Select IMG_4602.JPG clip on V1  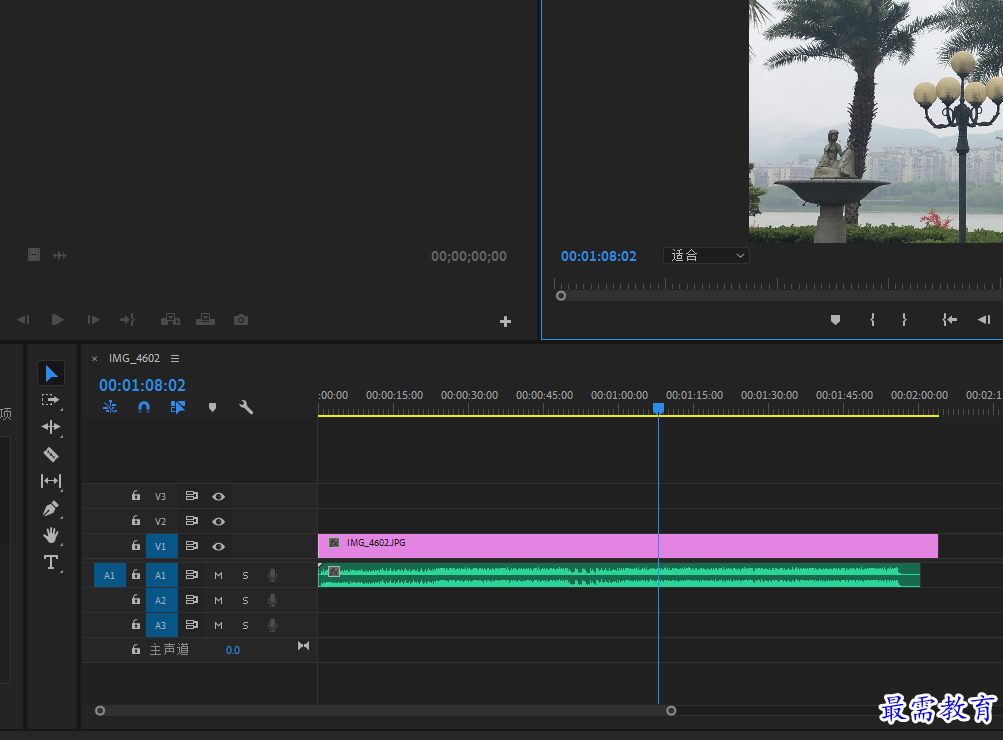pyautogui.click(x=628, y=546)
